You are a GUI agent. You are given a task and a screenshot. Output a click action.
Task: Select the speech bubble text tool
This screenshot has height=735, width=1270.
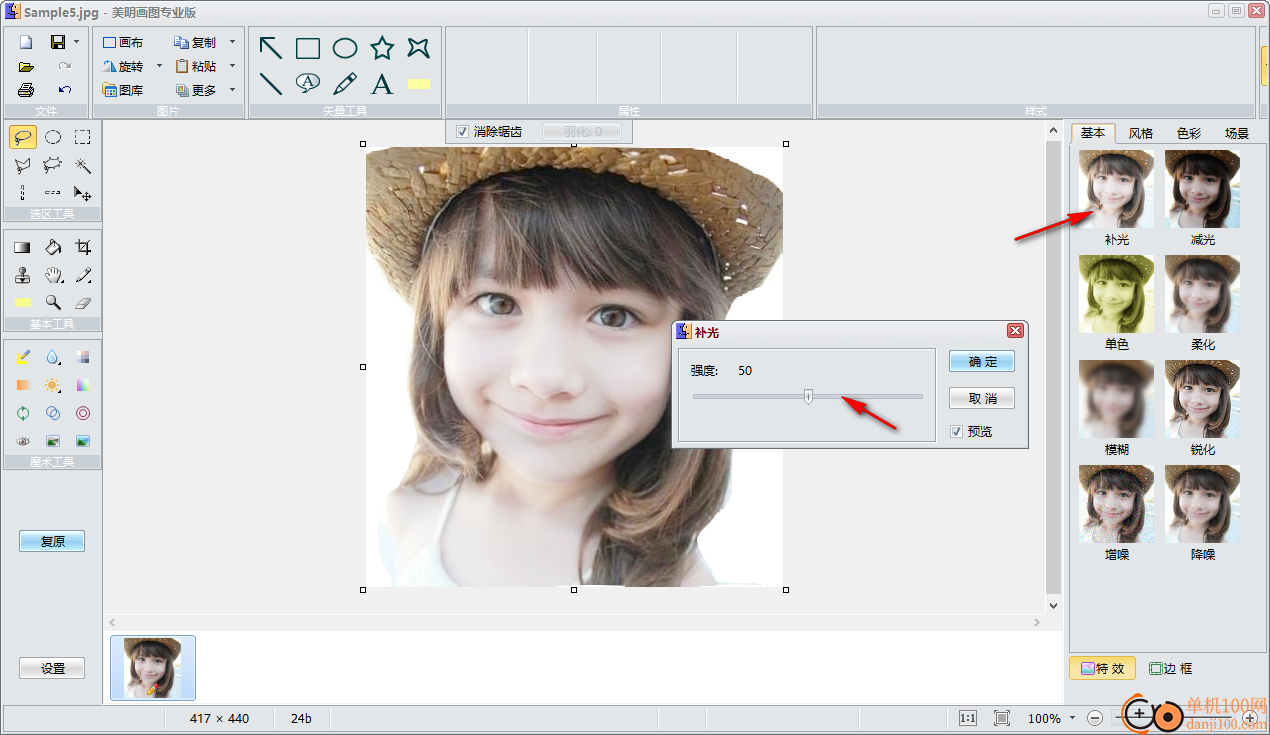(x=307, y=83)
